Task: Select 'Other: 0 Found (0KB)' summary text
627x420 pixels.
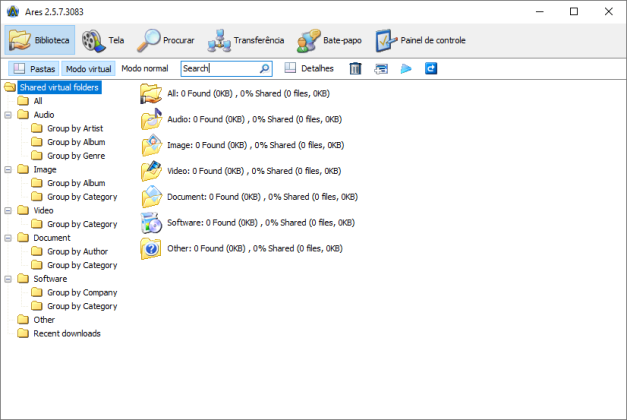Action: click(x=255, y=248)
